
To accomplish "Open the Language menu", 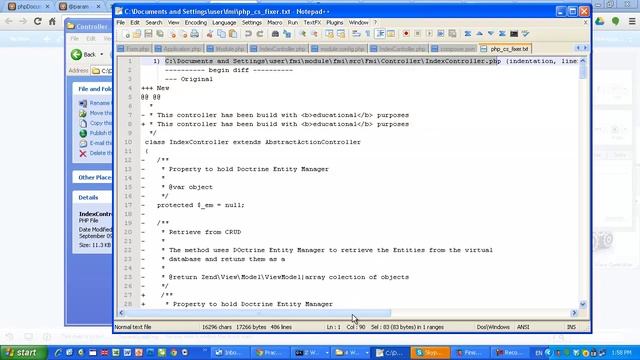I will 224,22.
